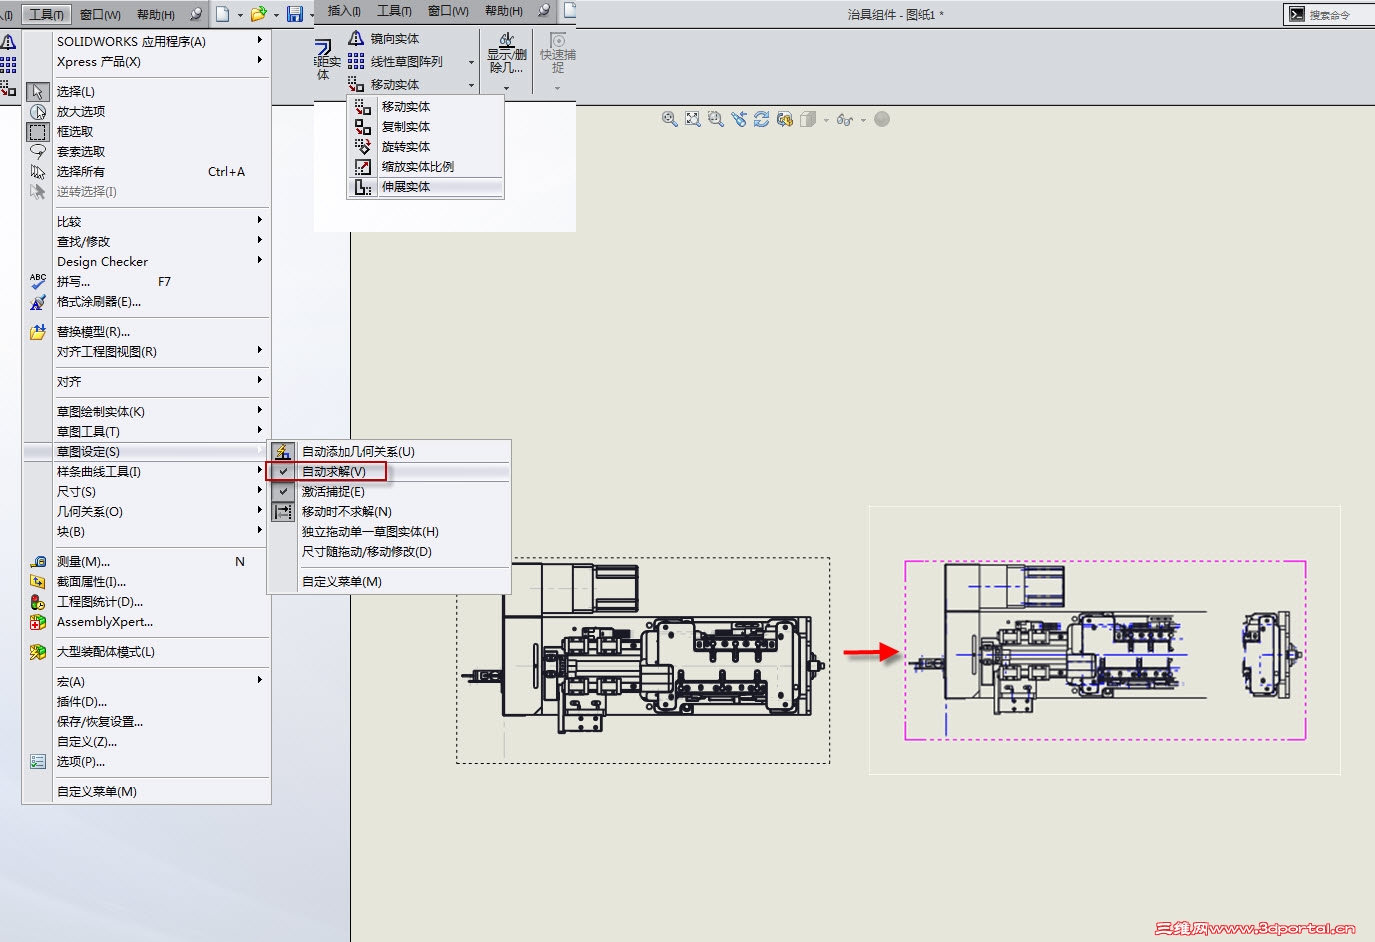Viewport: 1375px width, 942px height.
Task: Choose 选择所有 select all menu entry
Action: (x=81, y=172)
